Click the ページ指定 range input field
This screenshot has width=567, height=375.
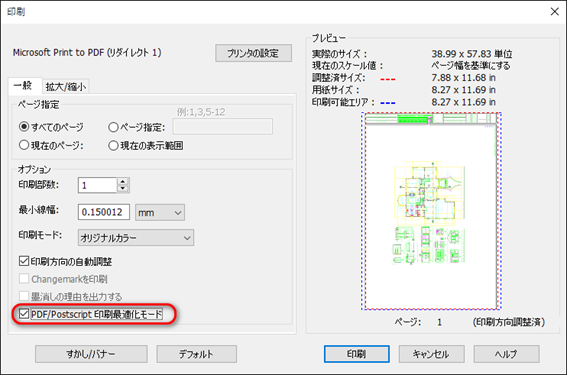[x=223, y=127]
